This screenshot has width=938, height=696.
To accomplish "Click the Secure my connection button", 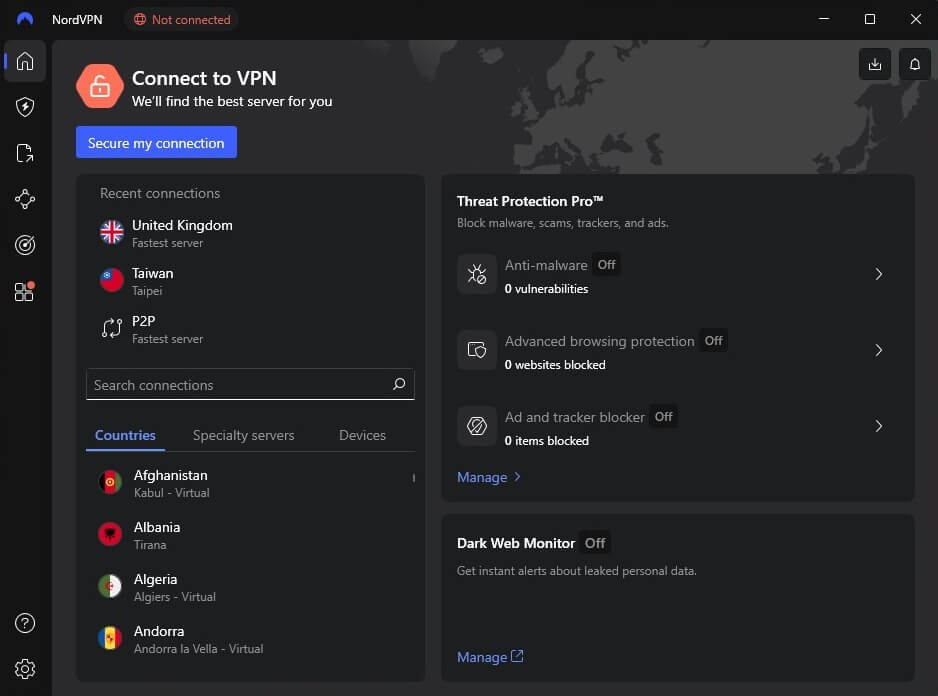I will [156, 143].
